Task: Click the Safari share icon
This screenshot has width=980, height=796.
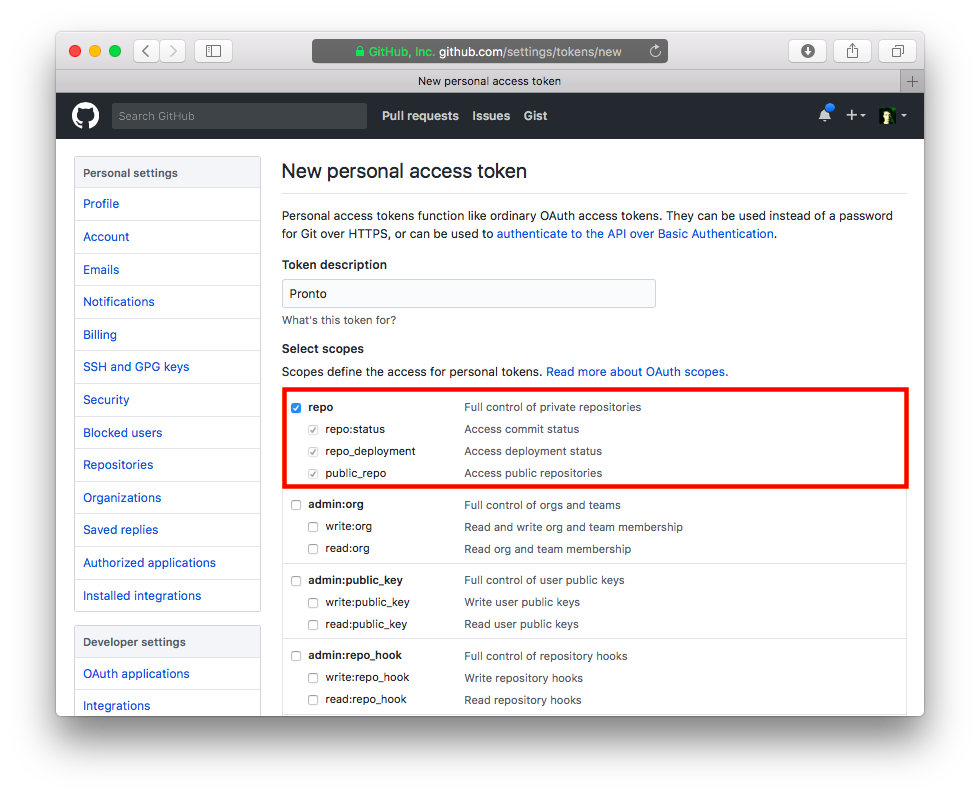Action: (852, 51)
